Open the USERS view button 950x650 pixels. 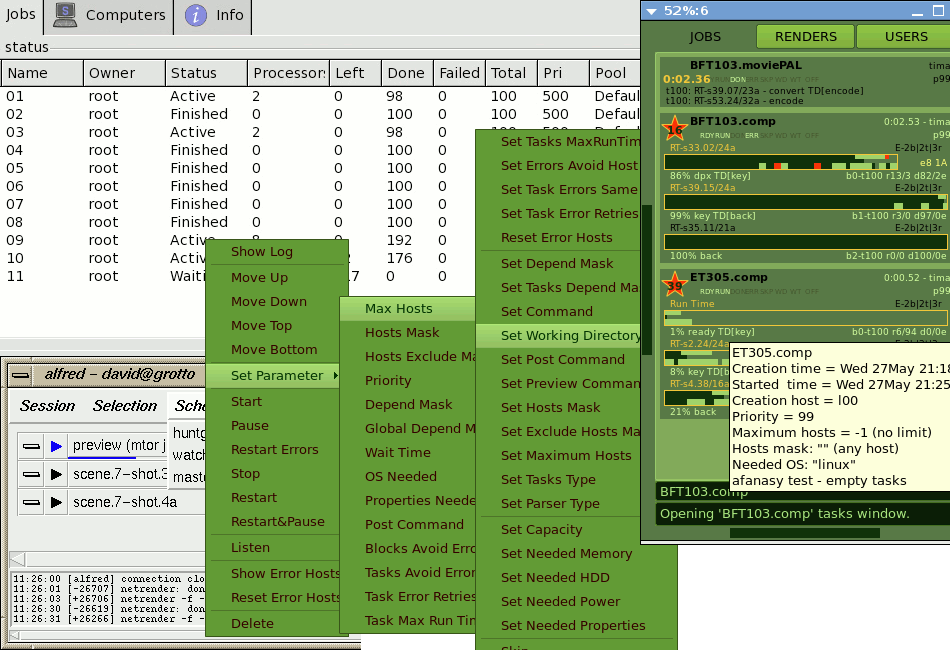[906, 37]
